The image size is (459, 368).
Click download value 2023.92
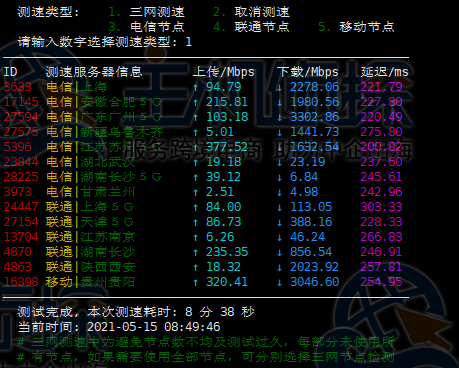tap(314, 267)
